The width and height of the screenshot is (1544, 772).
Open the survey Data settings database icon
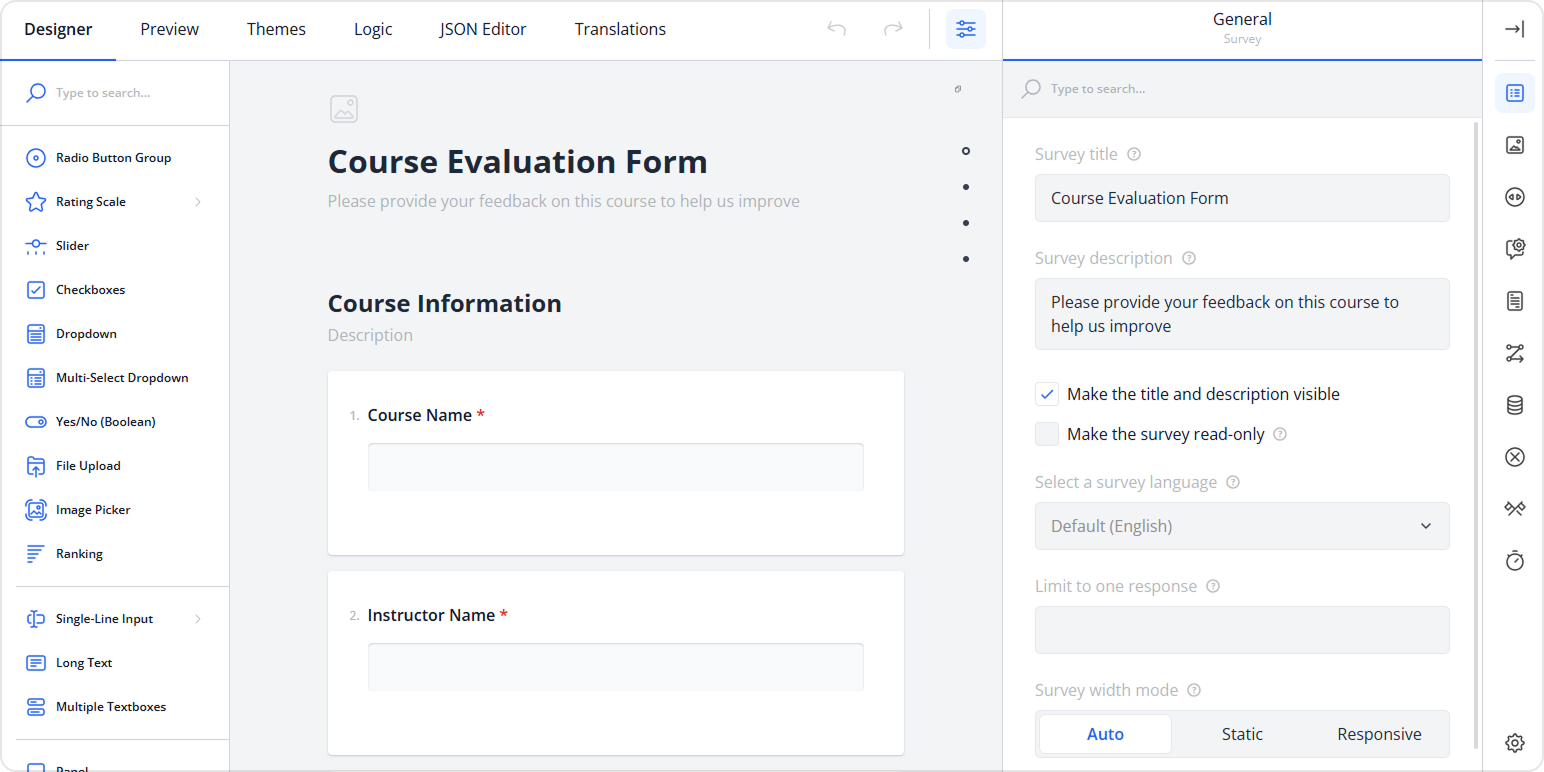(x=1514, y=405)
